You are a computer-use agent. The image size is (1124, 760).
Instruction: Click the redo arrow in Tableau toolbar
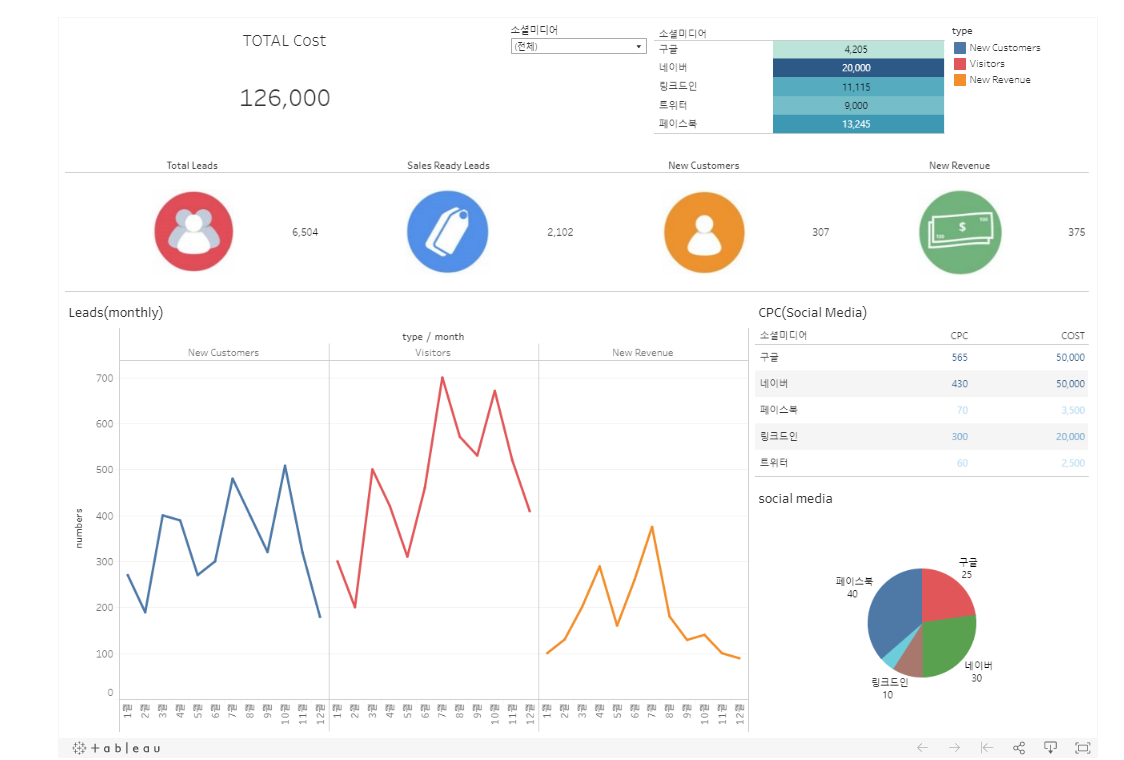coord(955,748)
